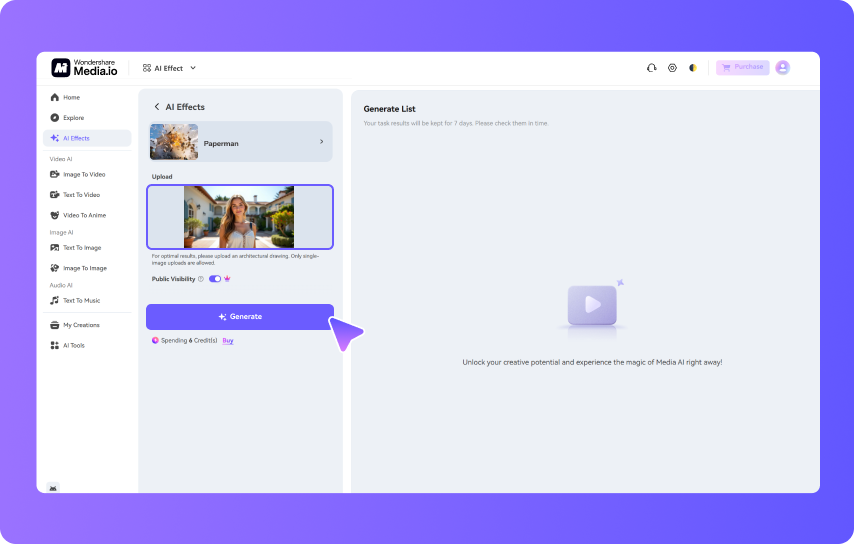Screen dimensions: 854x544
Task: Go to Home in the sidebar
Action: (87, 97)
